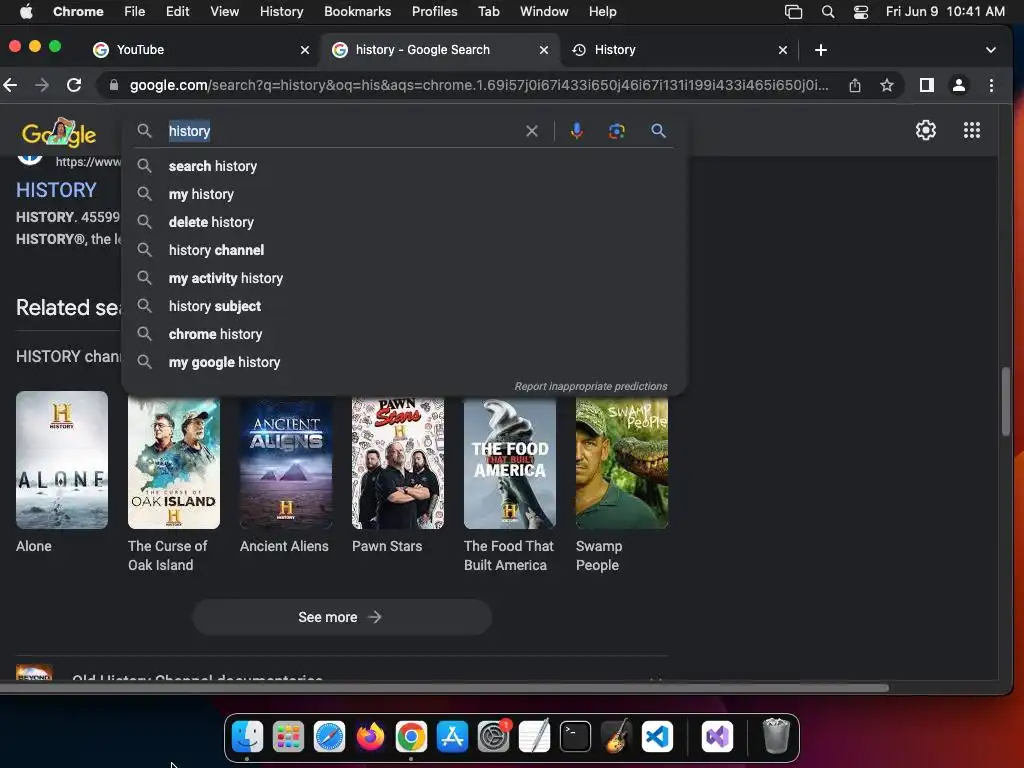Click the blue search magnifier button
Image resolution: width=1024 pixels, height=768 pixels.
pyautogui.click(x=658, y=131)
